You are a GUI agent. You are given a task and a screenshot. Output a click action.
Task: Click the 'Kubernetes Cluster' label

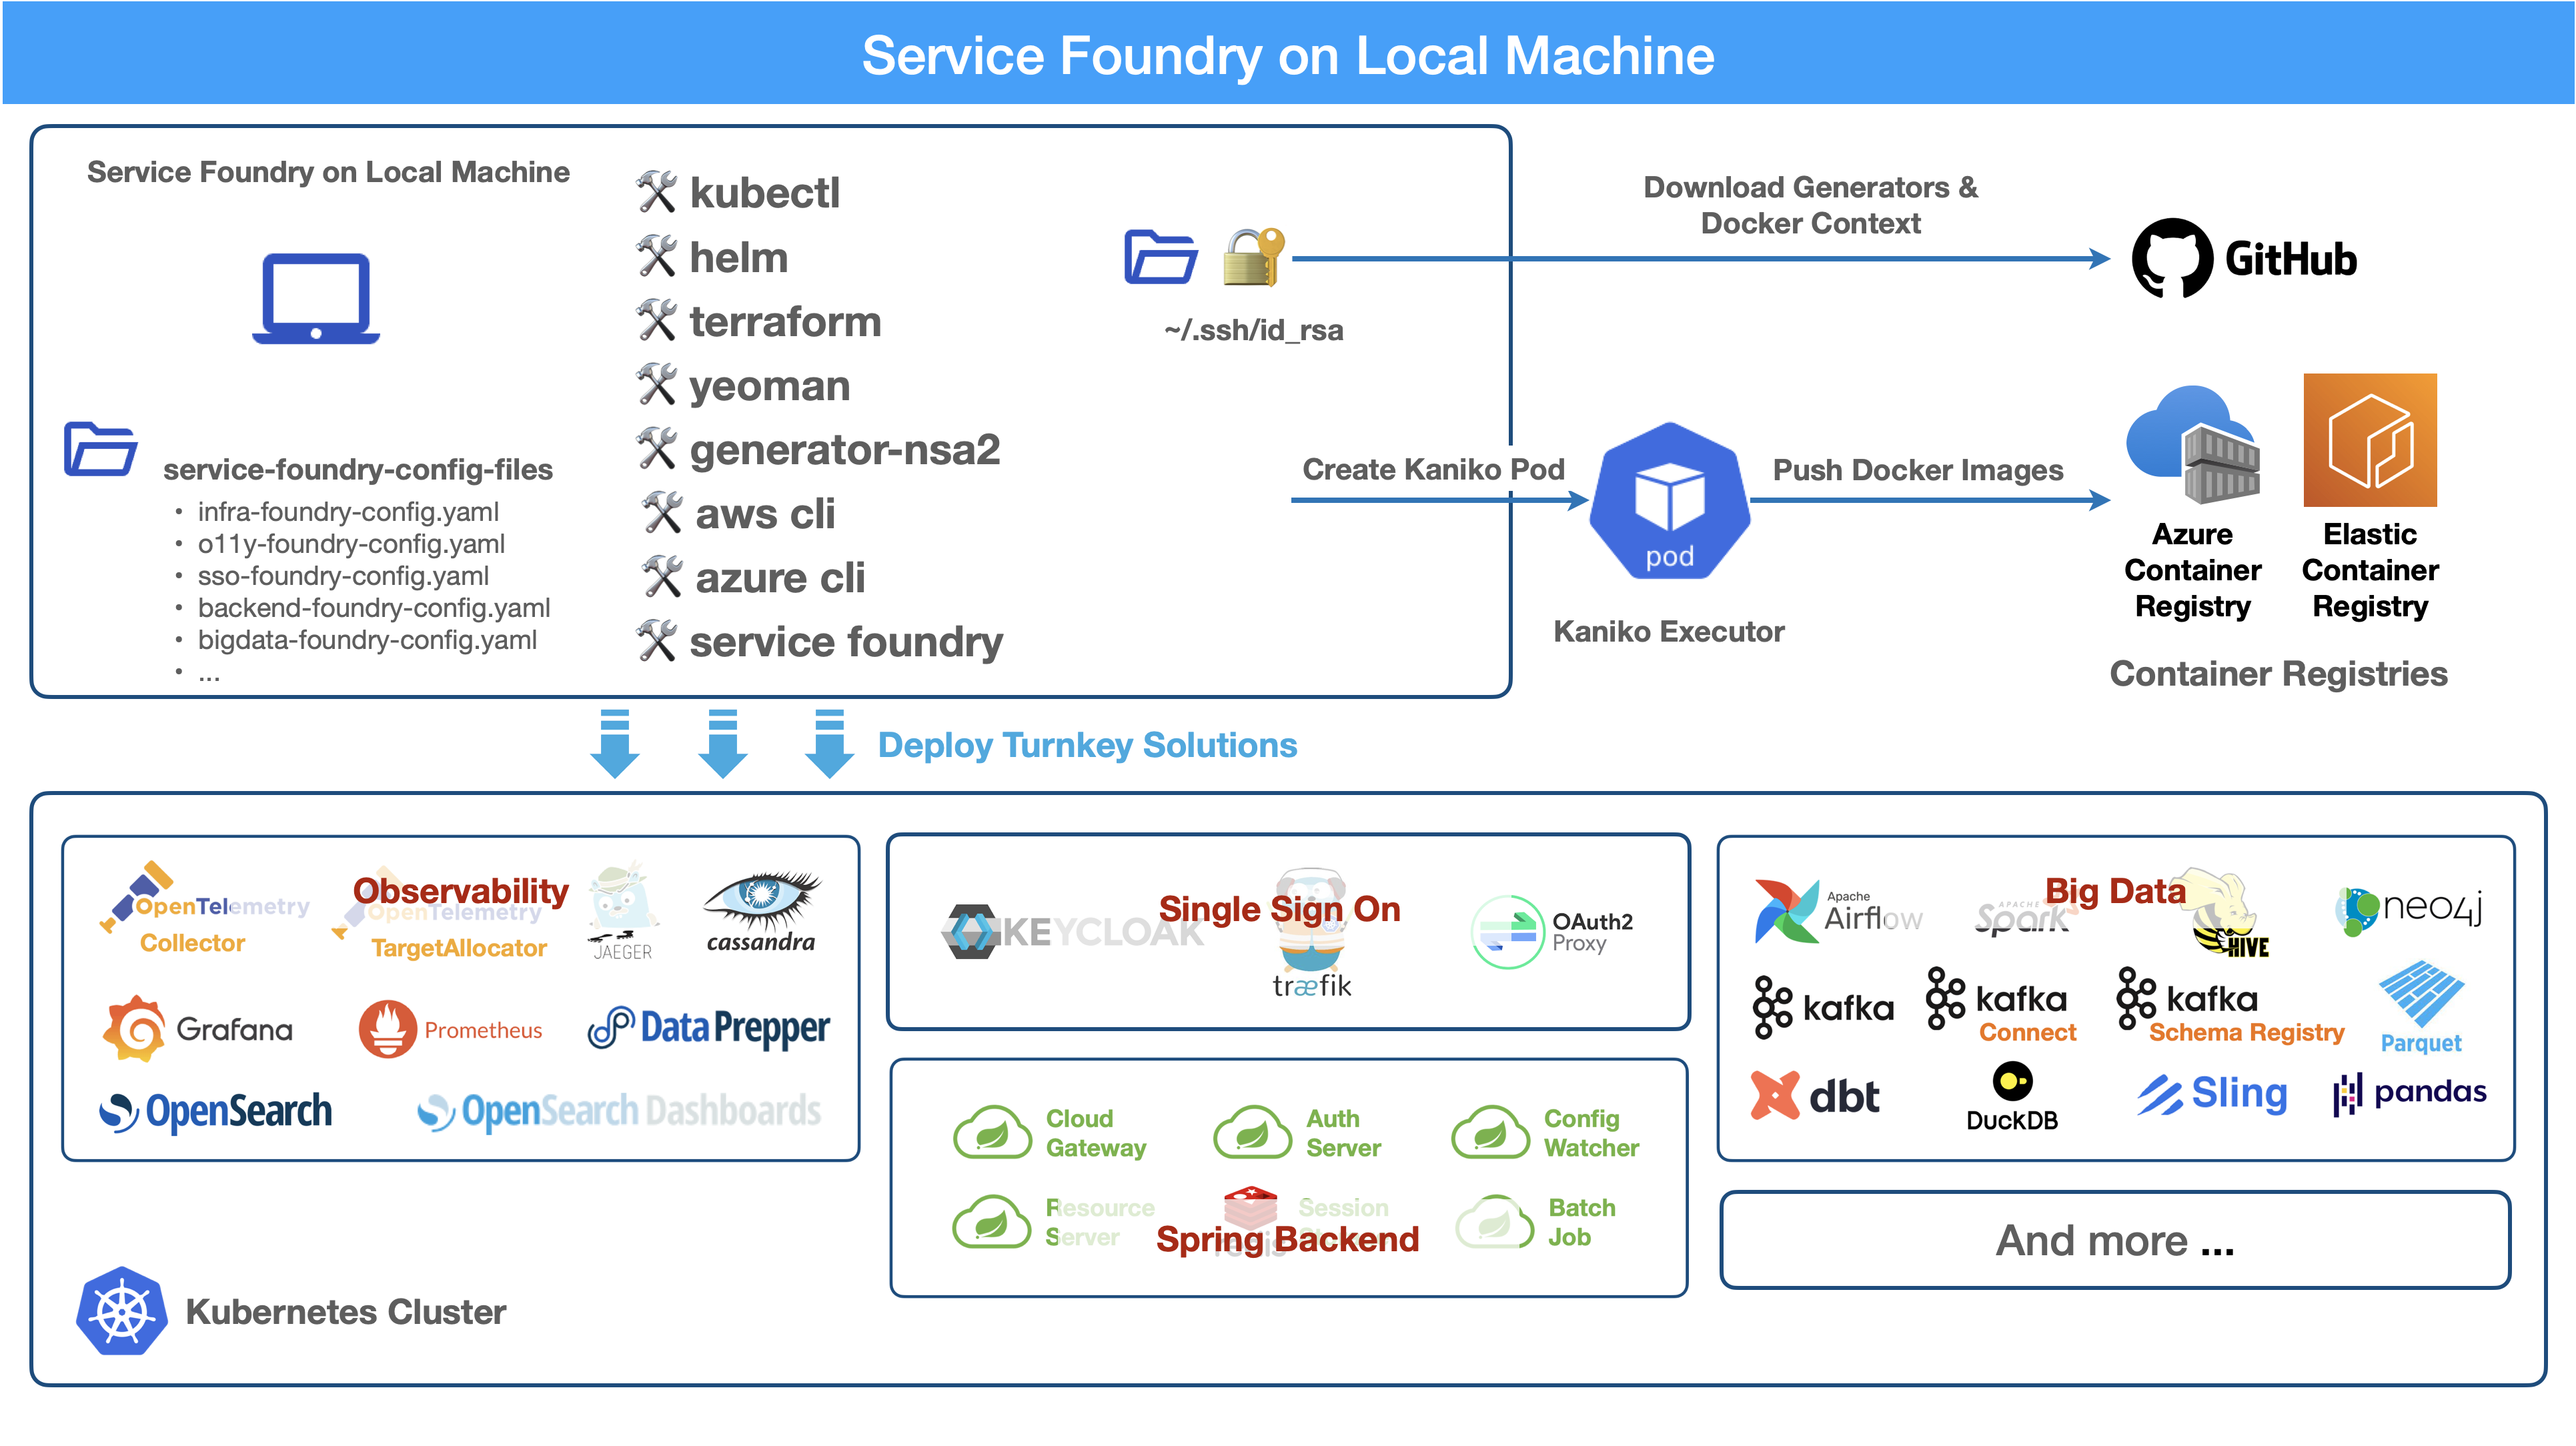(x=346, y=1312)
